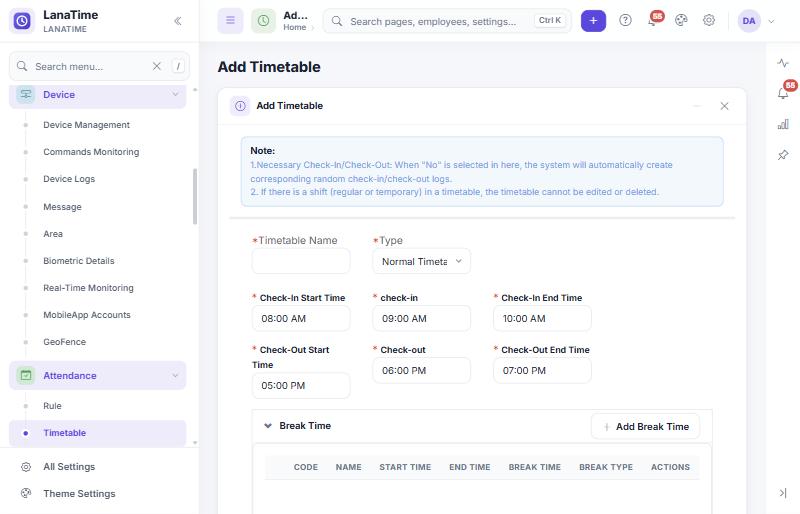Image resolution: width=800 pixels, height=514 pixels.
Task: Click Check-Out End Time 07:00 PM field
Action: click(542, 371)
